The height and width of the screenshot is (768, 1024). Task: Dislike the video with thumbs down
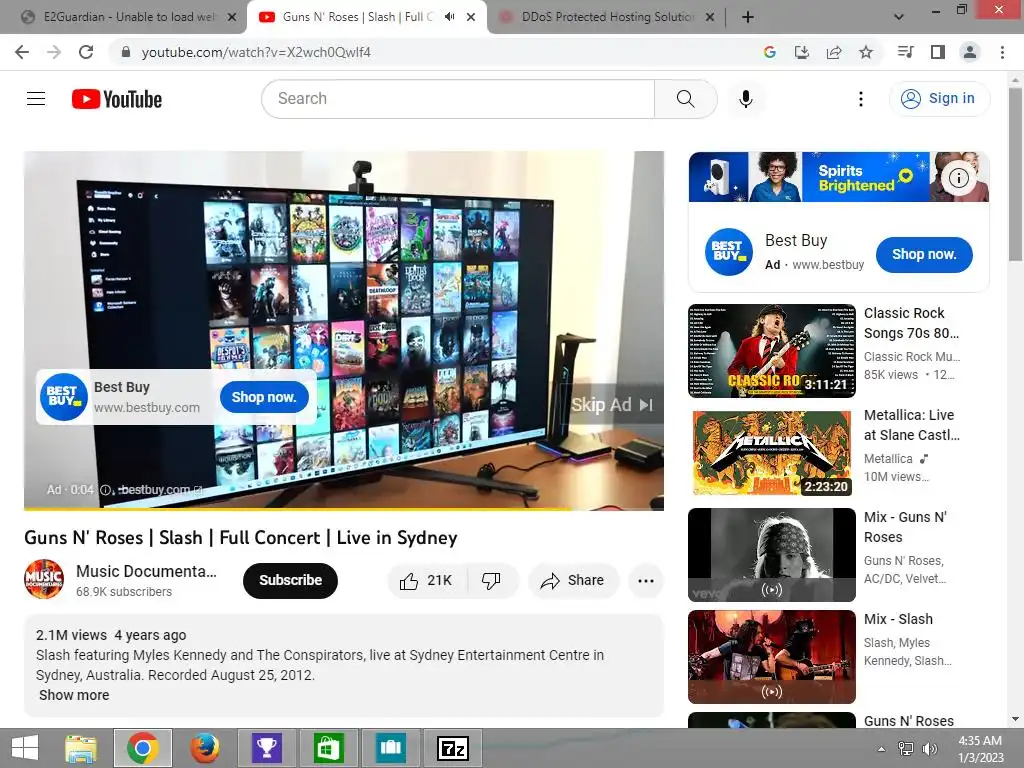pos(491,581)
